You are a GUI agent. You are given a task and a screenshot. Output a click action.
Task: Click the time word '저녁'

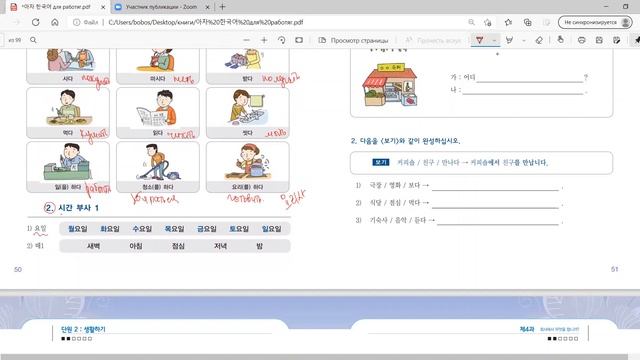coord(220,246)
